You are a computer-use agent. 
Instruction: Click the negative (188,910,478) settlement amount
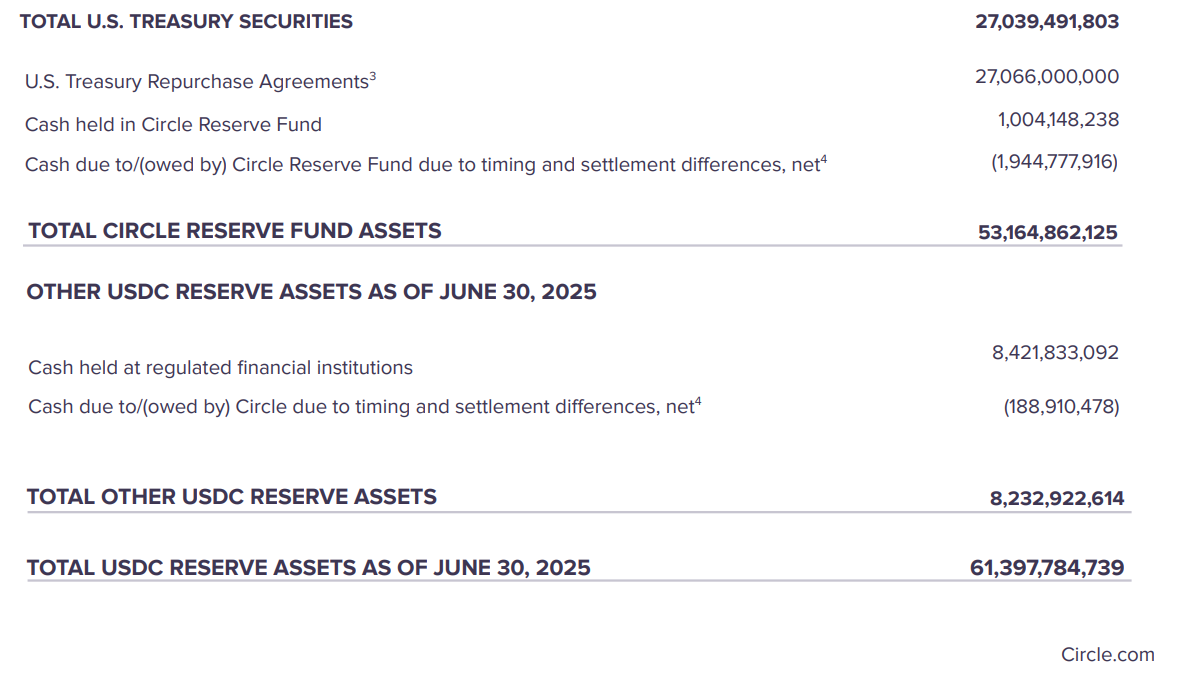click(1061, 407)
